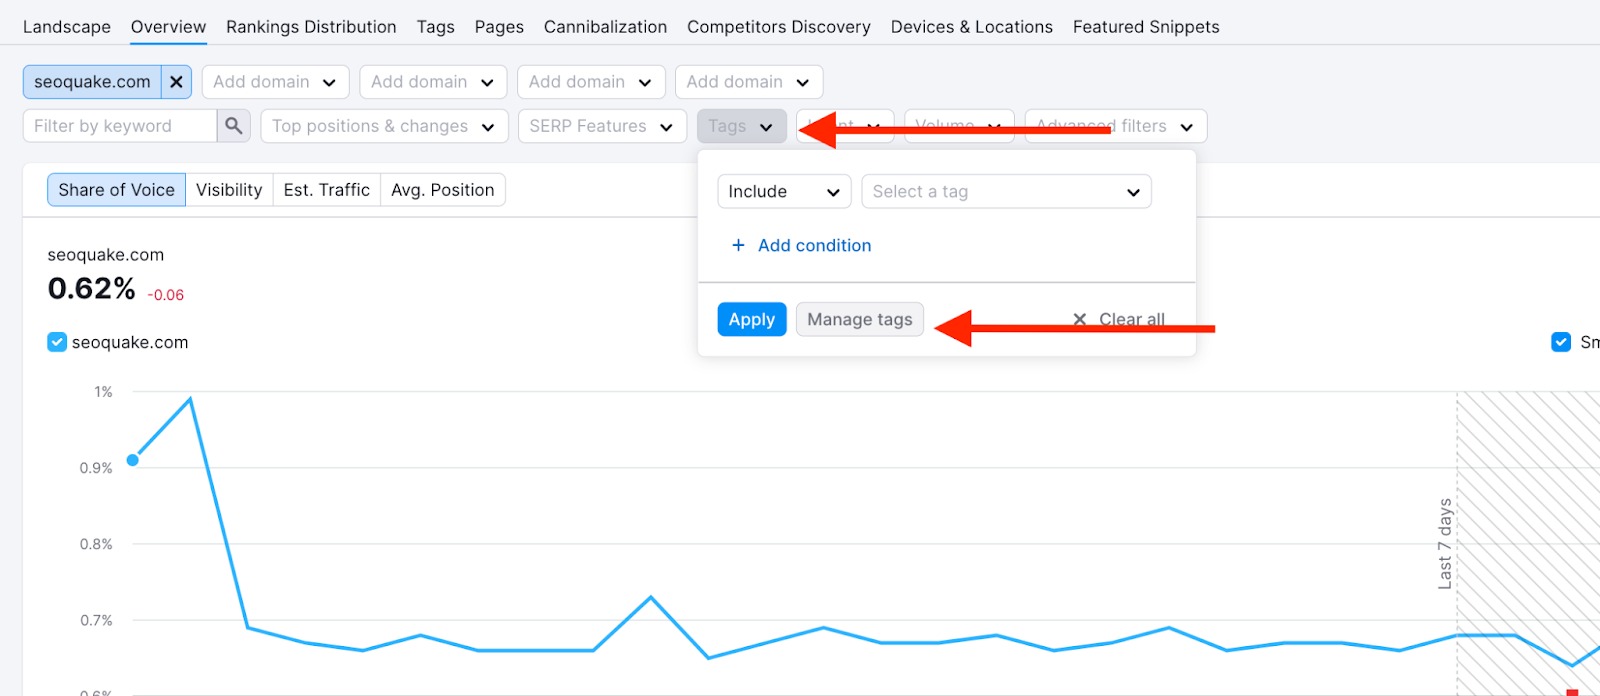Open the second Add domain dropdown
The image size is (1600, 696).
pos(433,82)
